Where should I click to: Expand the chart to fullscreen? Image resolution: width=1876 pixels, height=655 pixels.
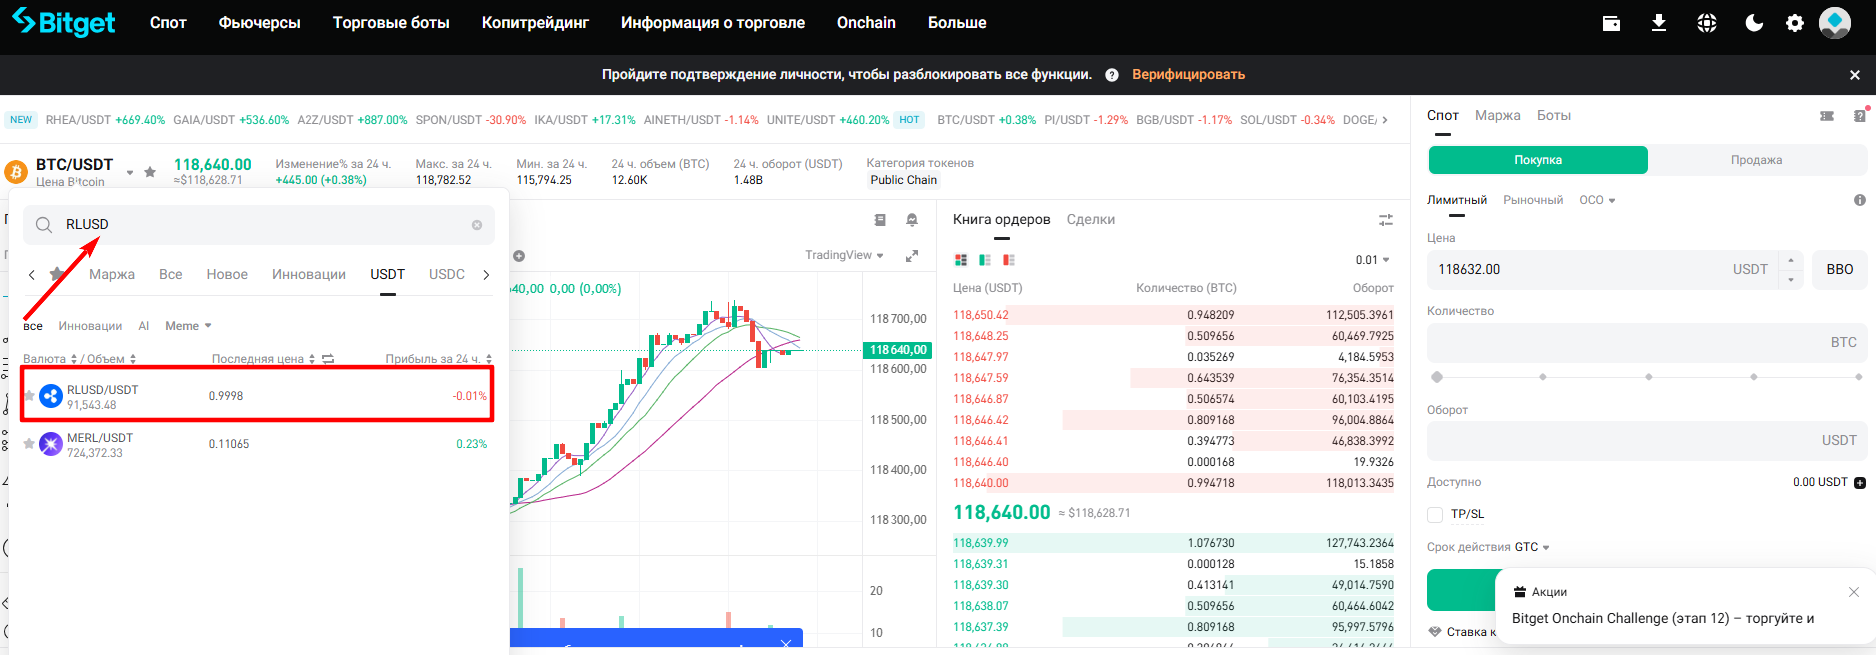(912, 256)
